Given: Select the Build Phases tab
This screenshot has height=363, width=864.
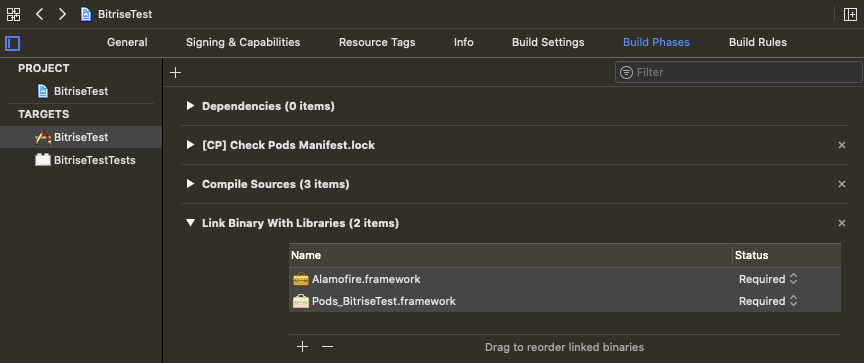Looking at the screenshot, I should [656, 42].
